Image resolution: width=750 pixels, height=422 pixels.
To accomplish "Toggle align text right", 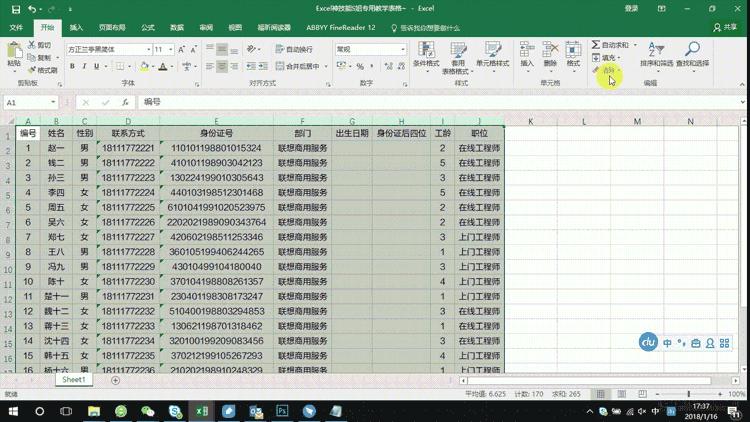I will coord(234,67).
